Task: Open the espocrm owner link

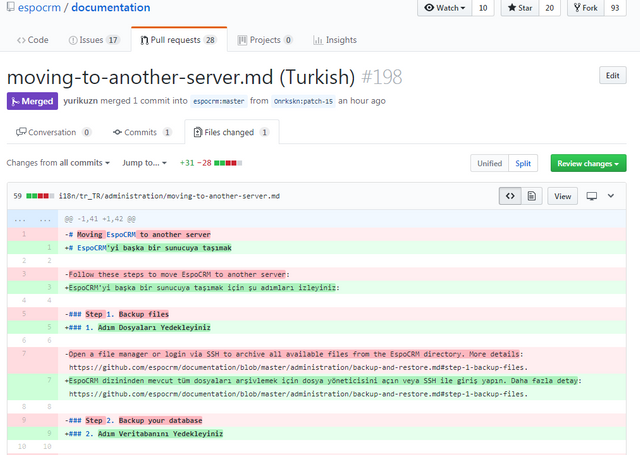Action: [39, 7]
